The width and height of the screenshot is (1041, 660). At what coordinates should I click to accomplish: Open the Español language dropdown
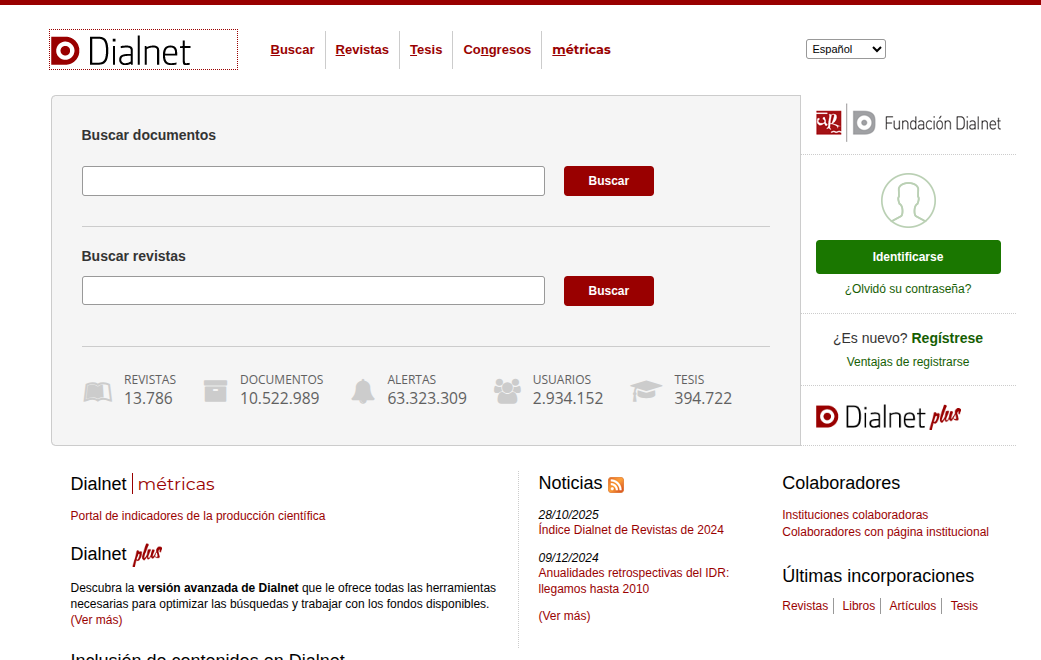pyautogui.click(x=846, y=49)
